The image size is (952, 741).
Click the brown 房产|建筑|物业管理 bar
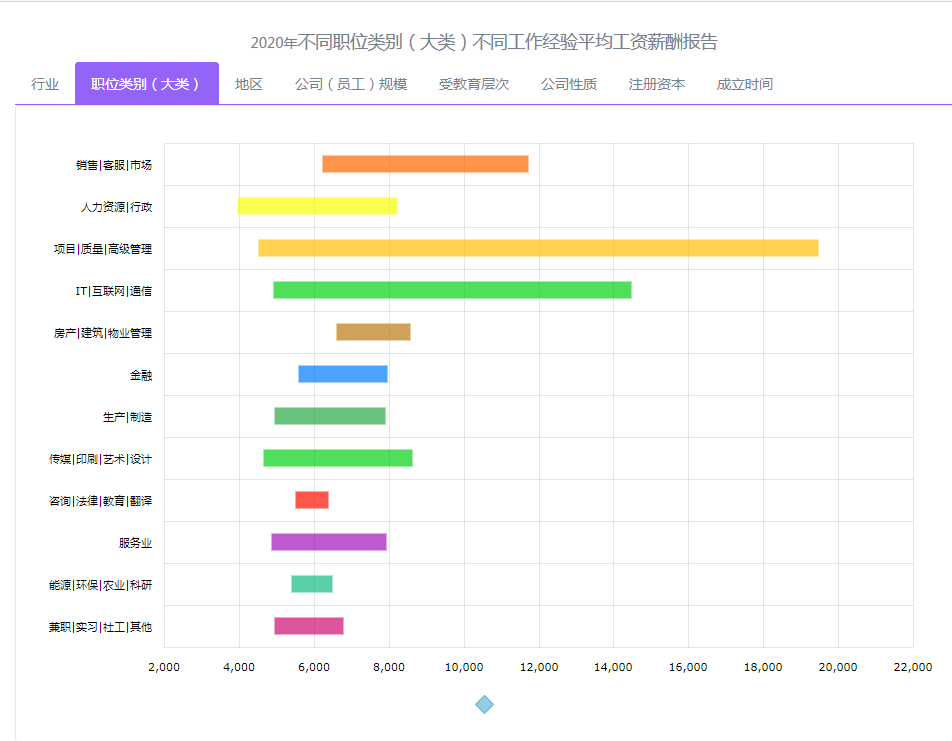[x=373, y=332]
